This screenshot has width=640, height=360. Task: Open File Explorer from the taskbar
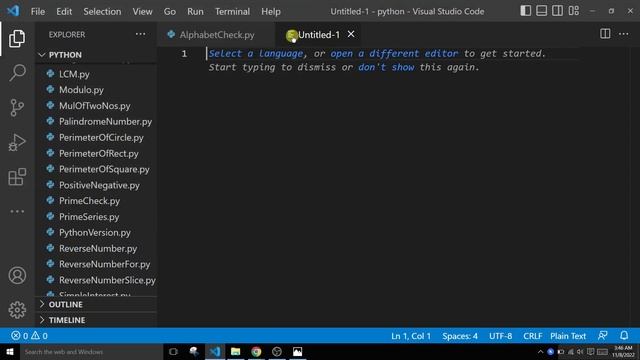[236, 351]
